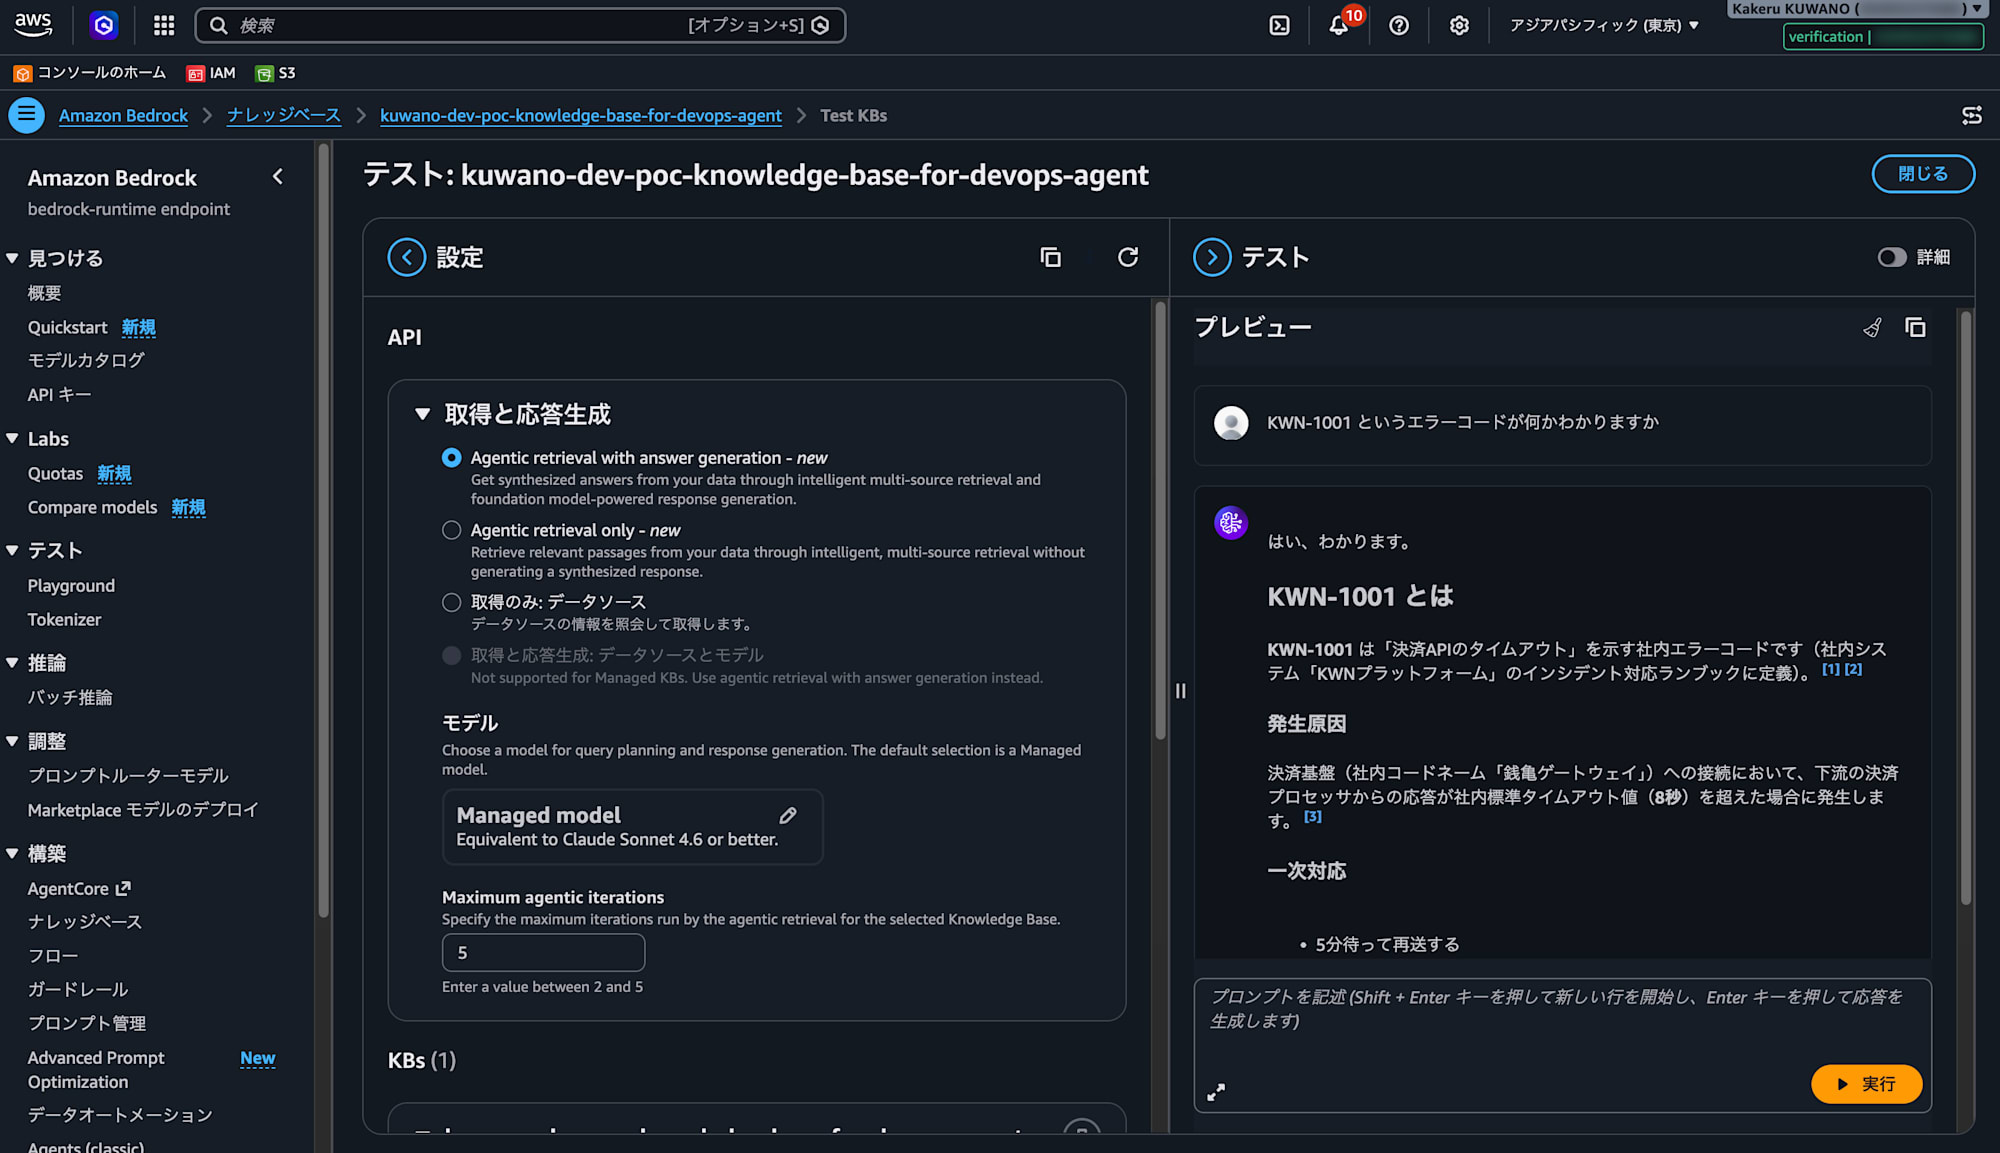This screenshot has width=2000, height=1153.
Task: Collapse the Labs sidebar section
Action: point(12,438)
